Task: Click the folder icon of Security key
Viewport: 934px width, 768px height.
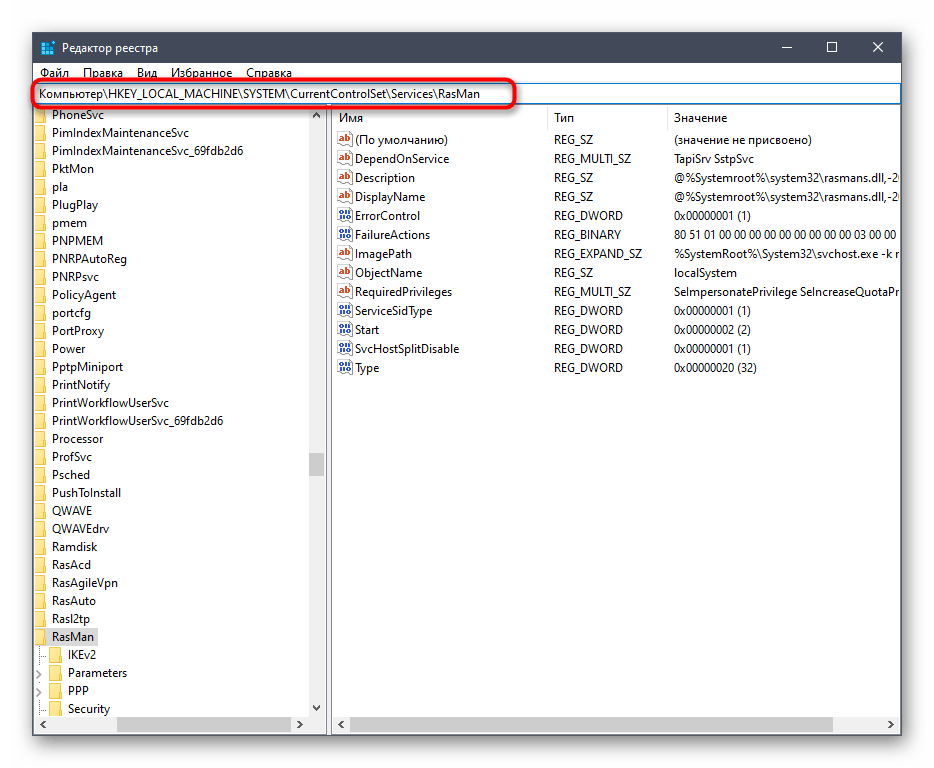Action: (x=56, y=708)
